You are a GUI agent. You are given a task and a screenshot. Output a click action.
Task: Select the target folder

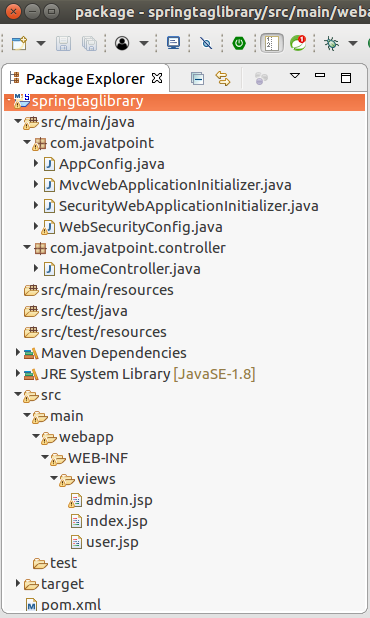pos(62,584)
